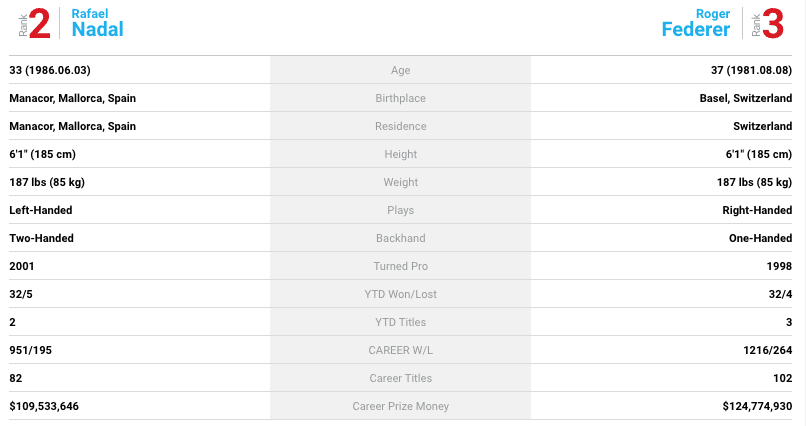Select Nadal's prize money $109,533,646
This screenshot has height=426, width=806.
[44, 406]
